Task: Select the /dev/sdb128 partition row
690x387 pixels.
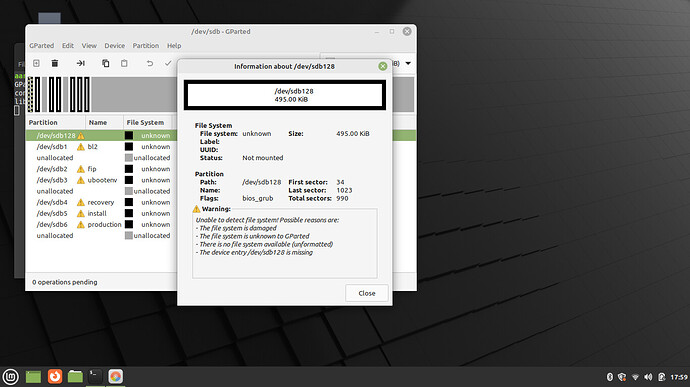Action: (101, 136)
